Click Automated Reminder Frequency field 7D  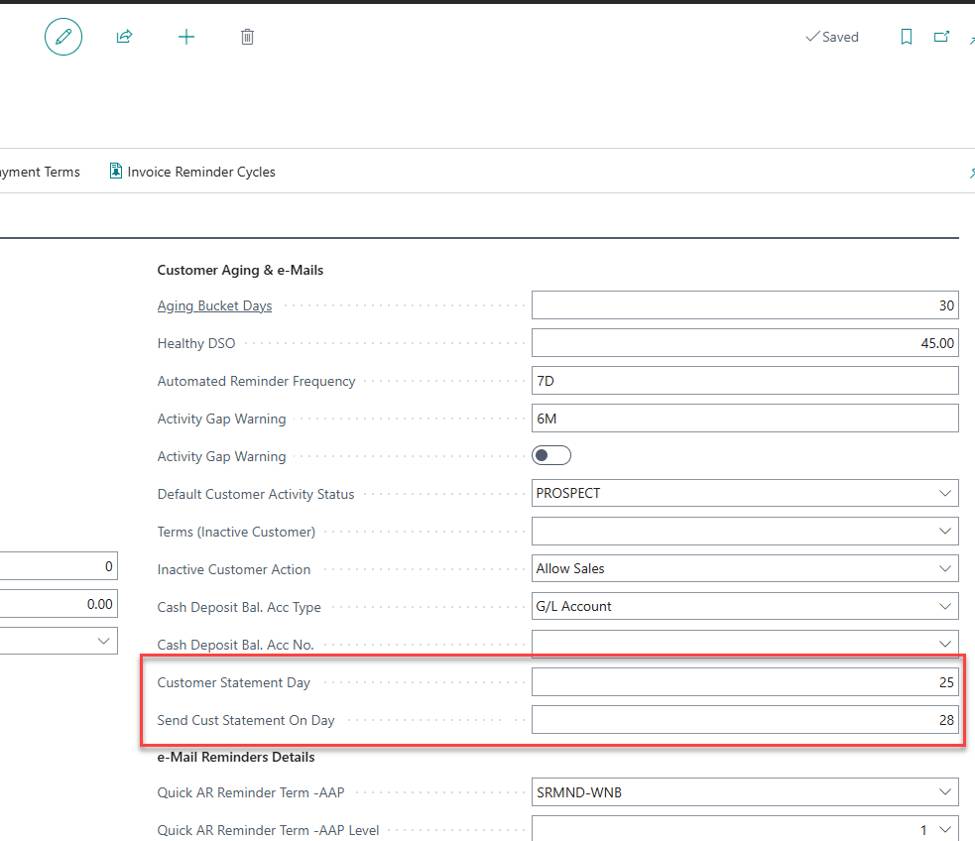(x=745, y=380)
